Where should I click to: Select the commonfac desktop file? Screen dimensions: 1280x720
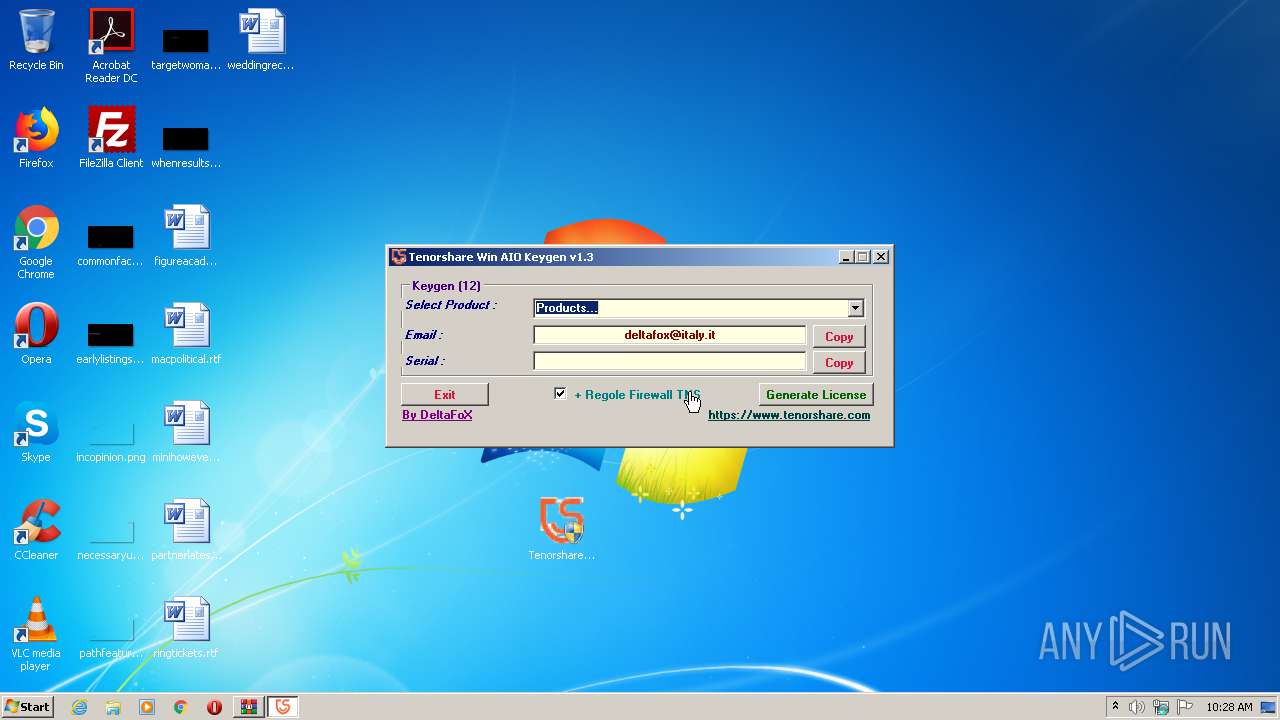point(111,244)
